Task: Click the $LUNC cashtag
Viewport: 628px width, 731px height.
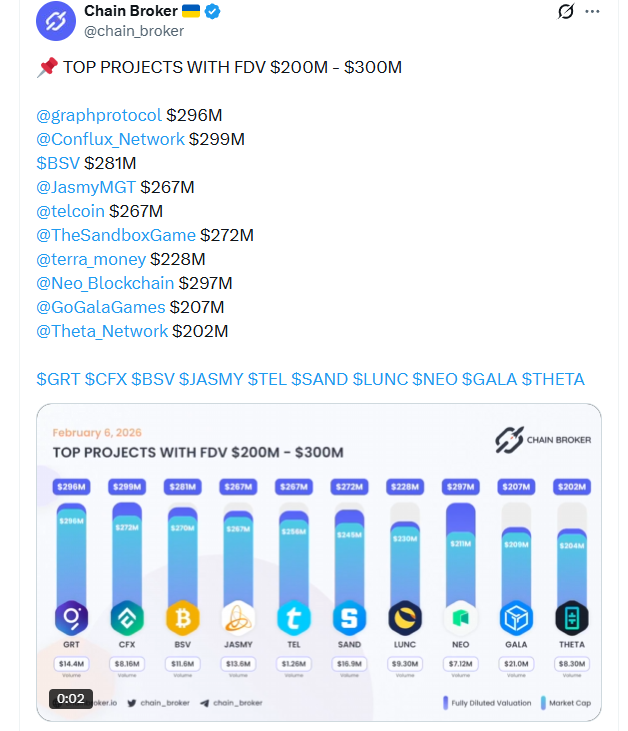Action: click(379, 379)
